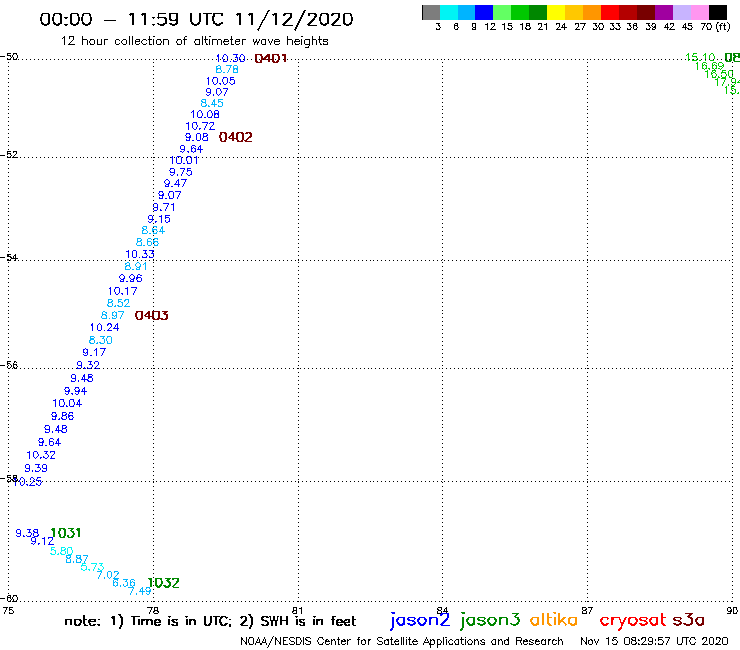Choose the pink swatch in the color scale
Image resolution: width=740 pixels, height=650 pixels.
pyautogui.click(x=699, y=12)
